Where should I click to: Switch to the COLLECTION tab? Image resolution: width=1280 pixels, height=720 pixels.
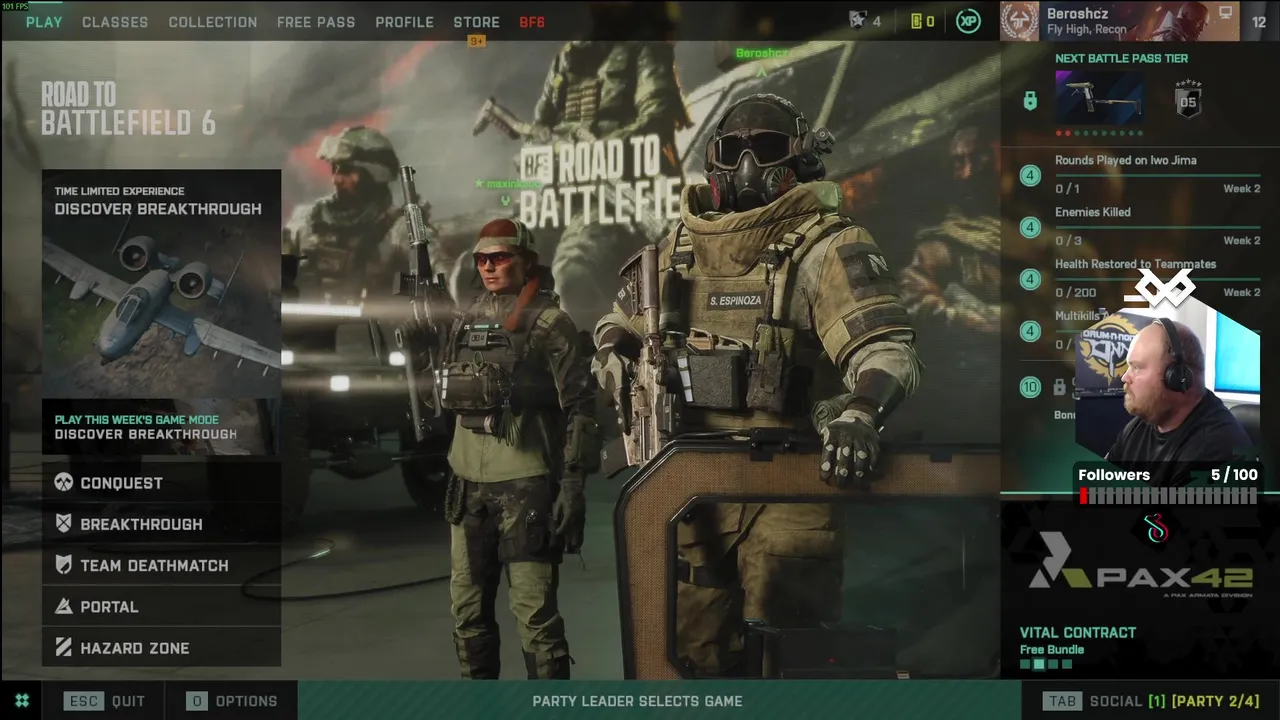pyautogui.click(x=212, y=22)
